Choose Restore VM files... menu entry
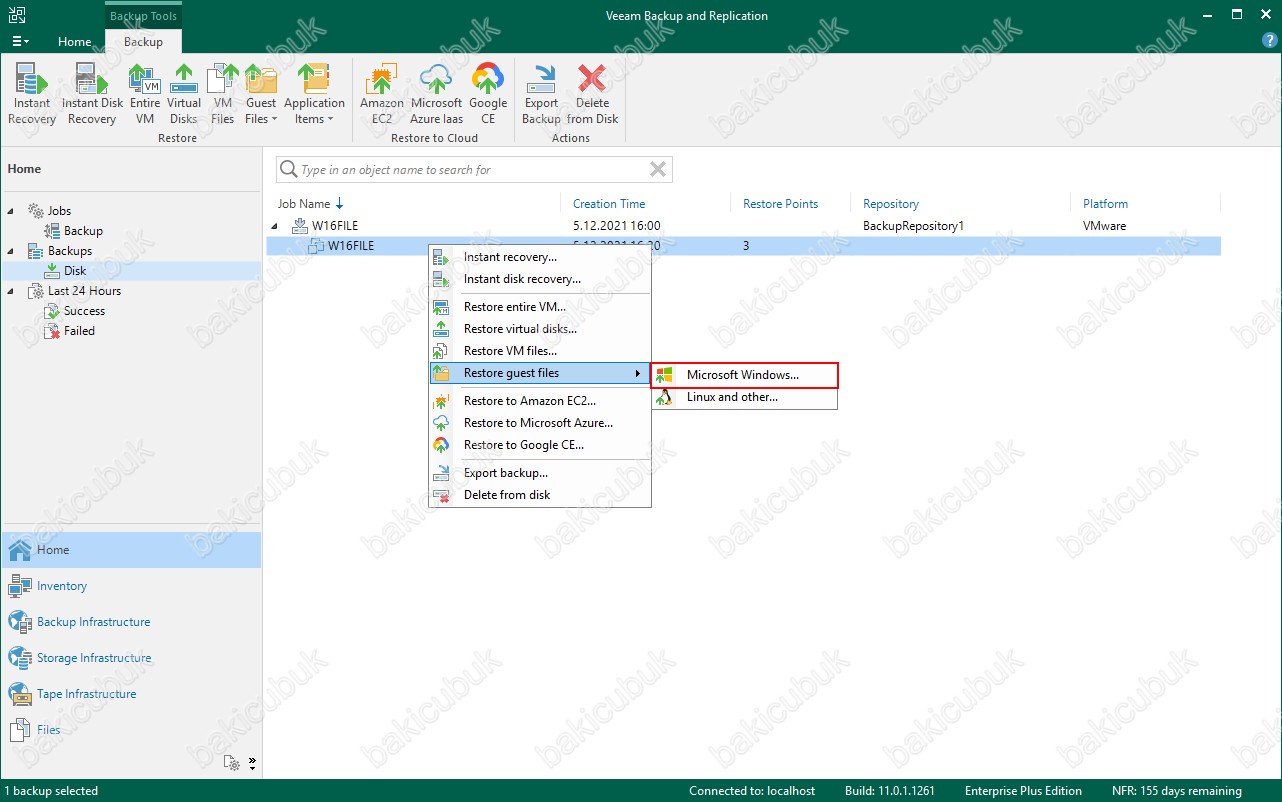 tap(540, 351)
